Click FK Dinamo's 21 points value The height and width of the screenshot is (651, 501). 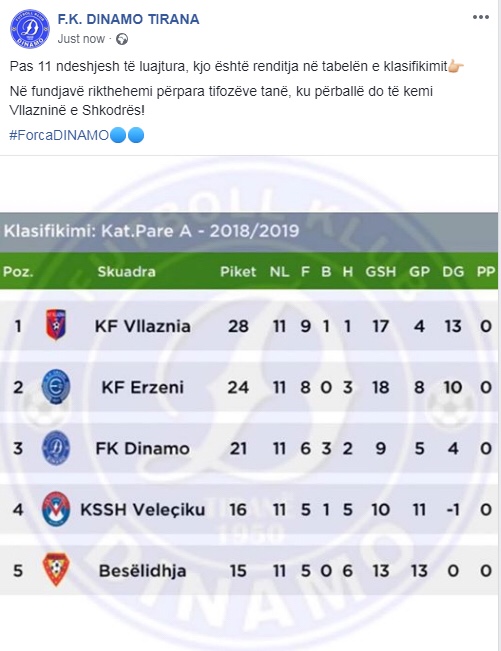(238, 449)
